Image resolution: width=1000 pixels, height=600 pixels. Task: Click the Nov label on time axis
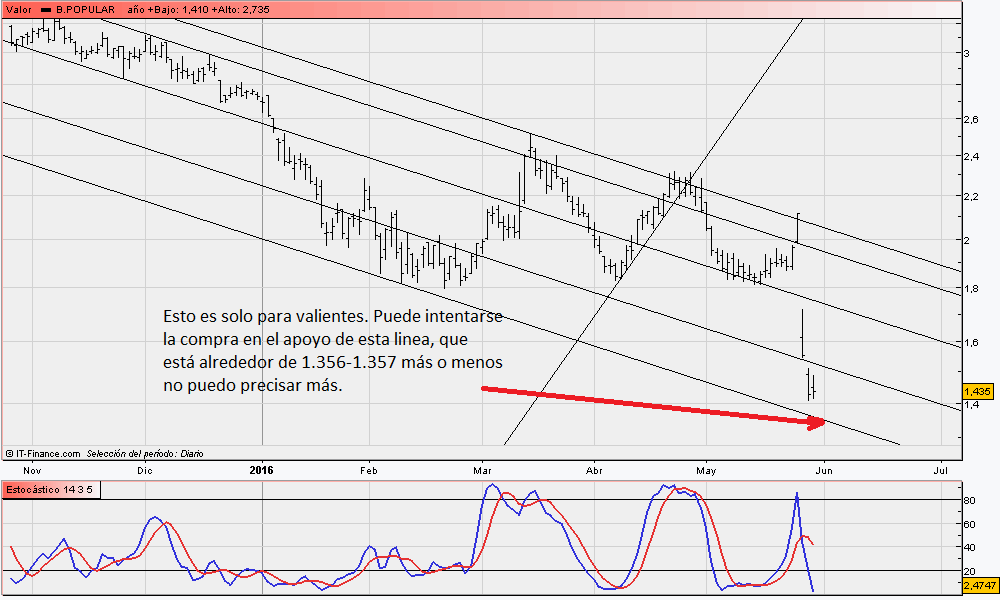(32, 469)
